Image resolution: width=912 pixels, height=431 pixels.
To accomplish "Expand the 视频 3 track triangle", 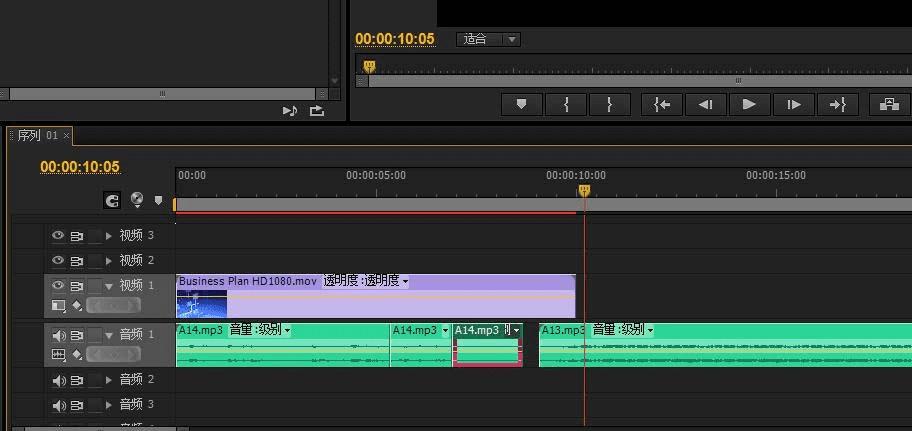I will (x=108, y=236).
